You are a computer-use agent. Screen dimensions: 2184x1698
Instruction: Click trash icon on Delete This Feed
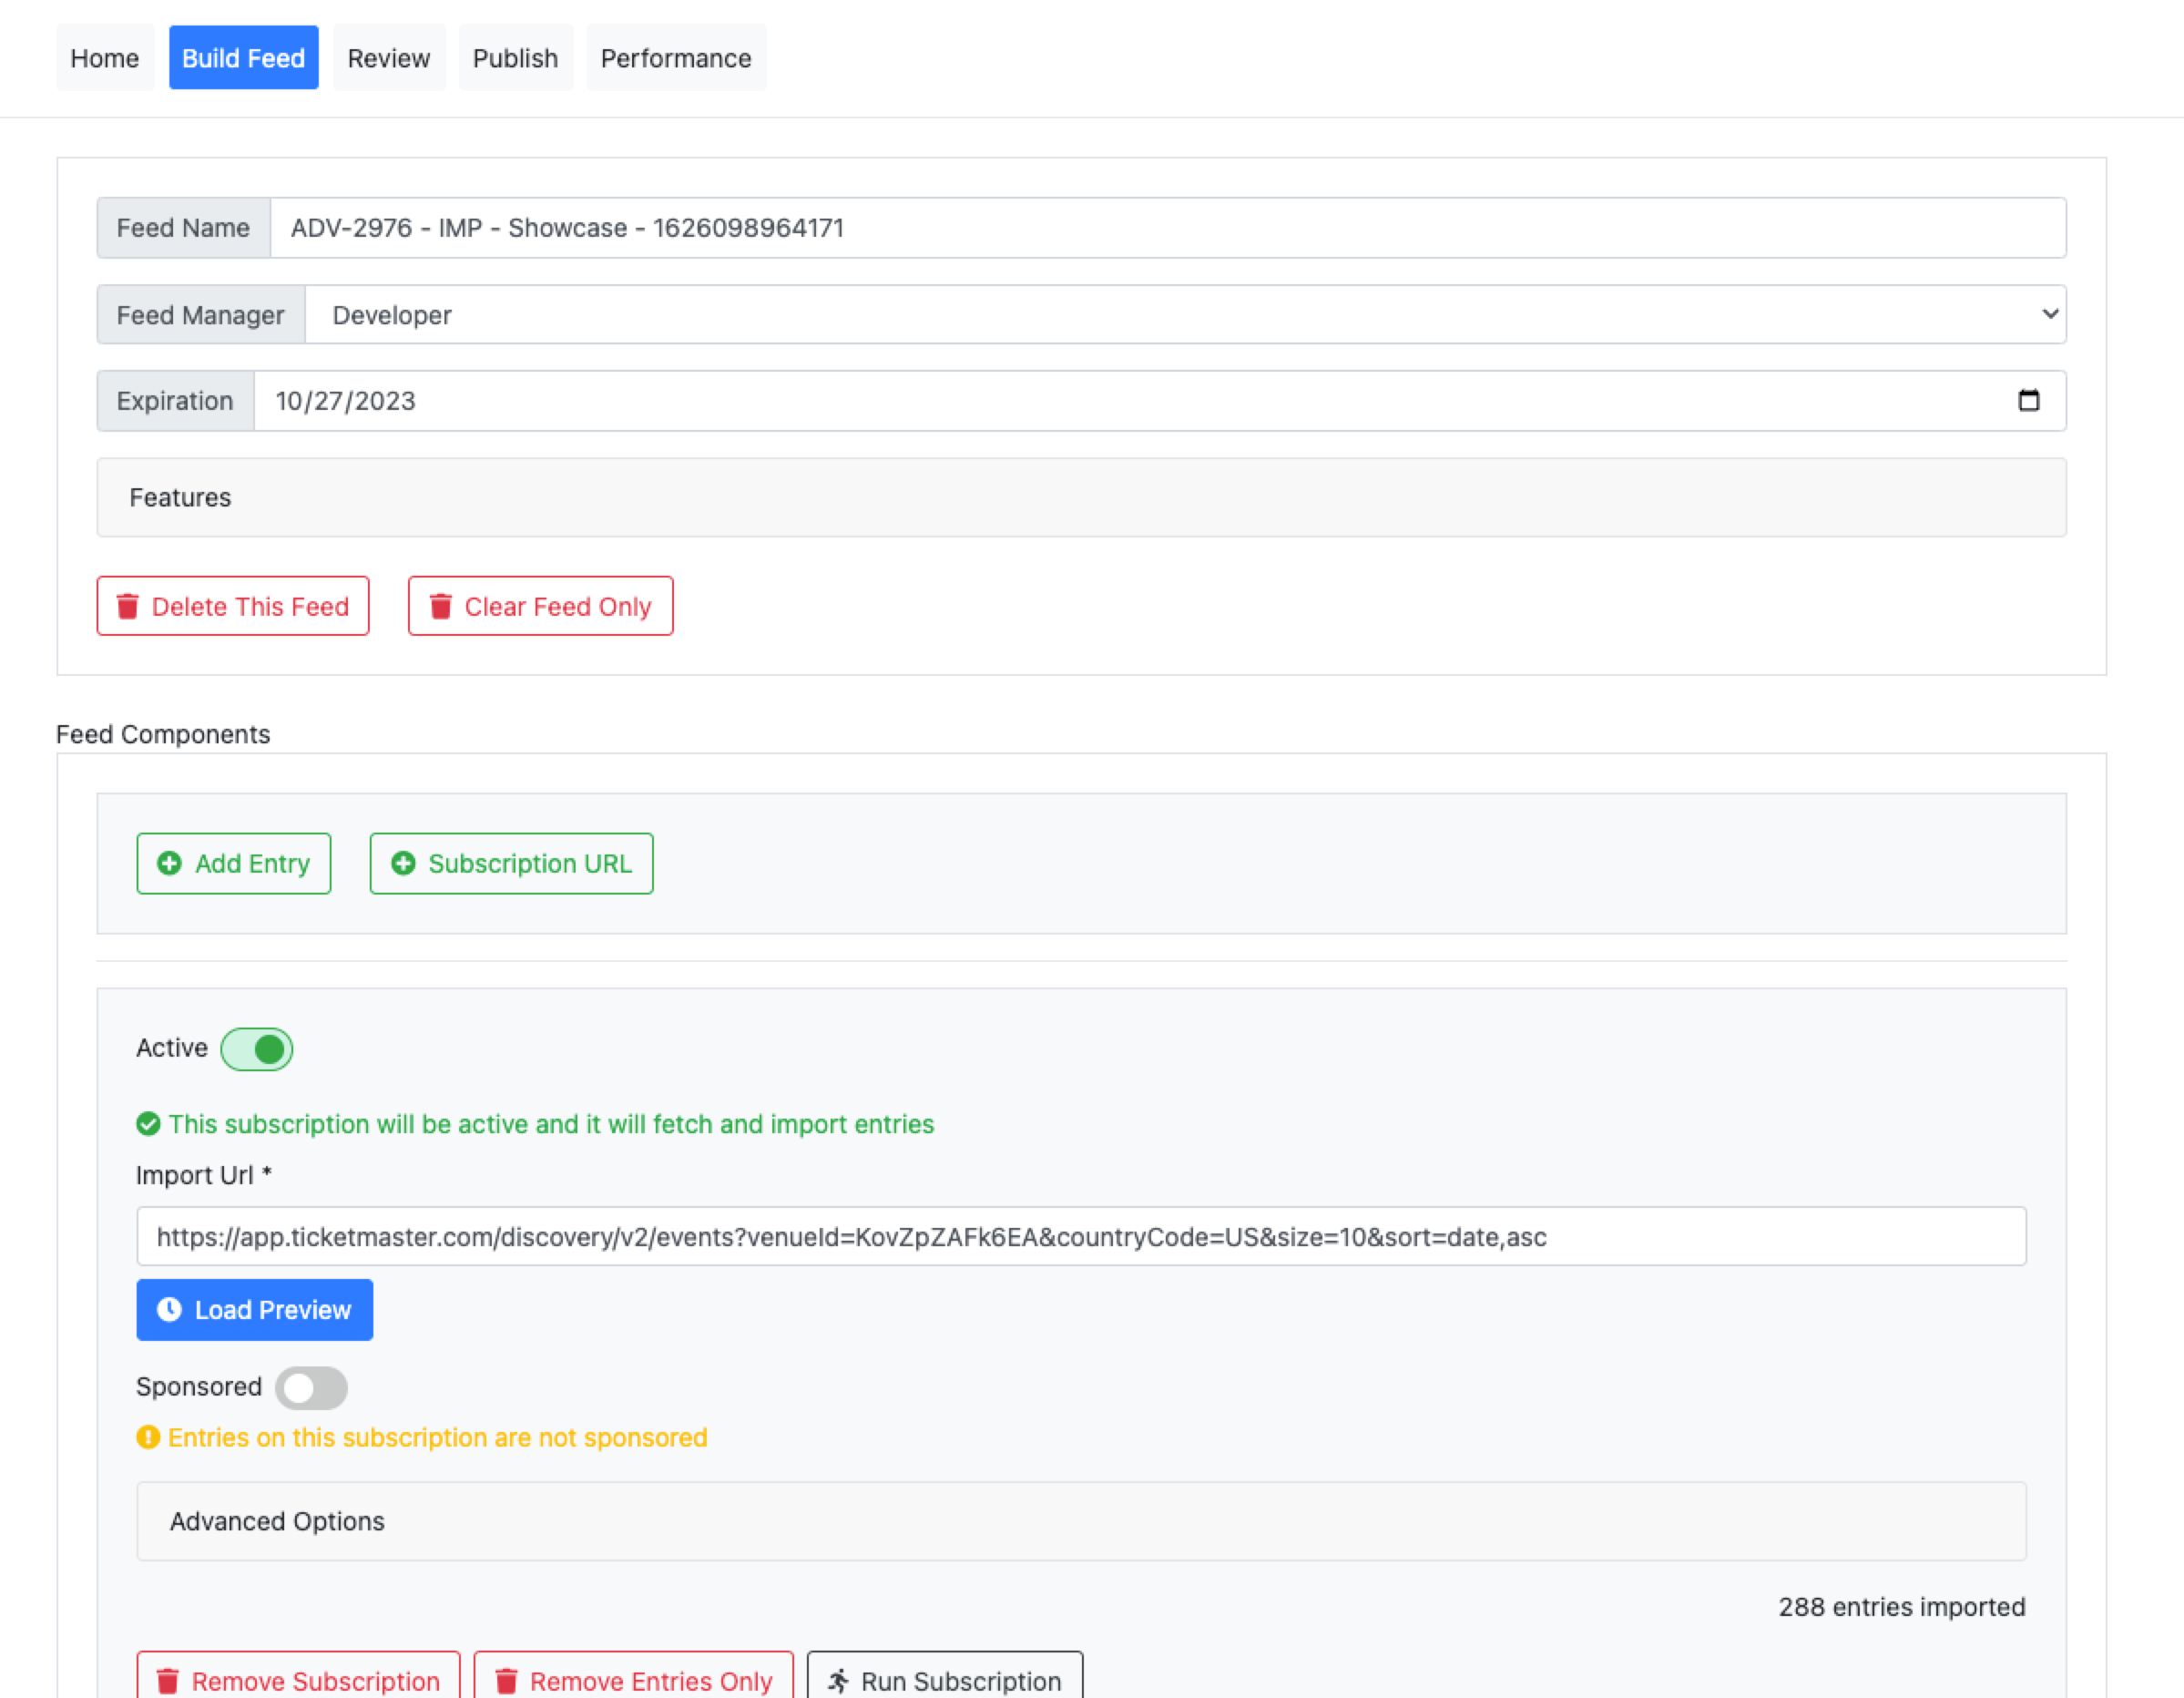pos(128,606)
